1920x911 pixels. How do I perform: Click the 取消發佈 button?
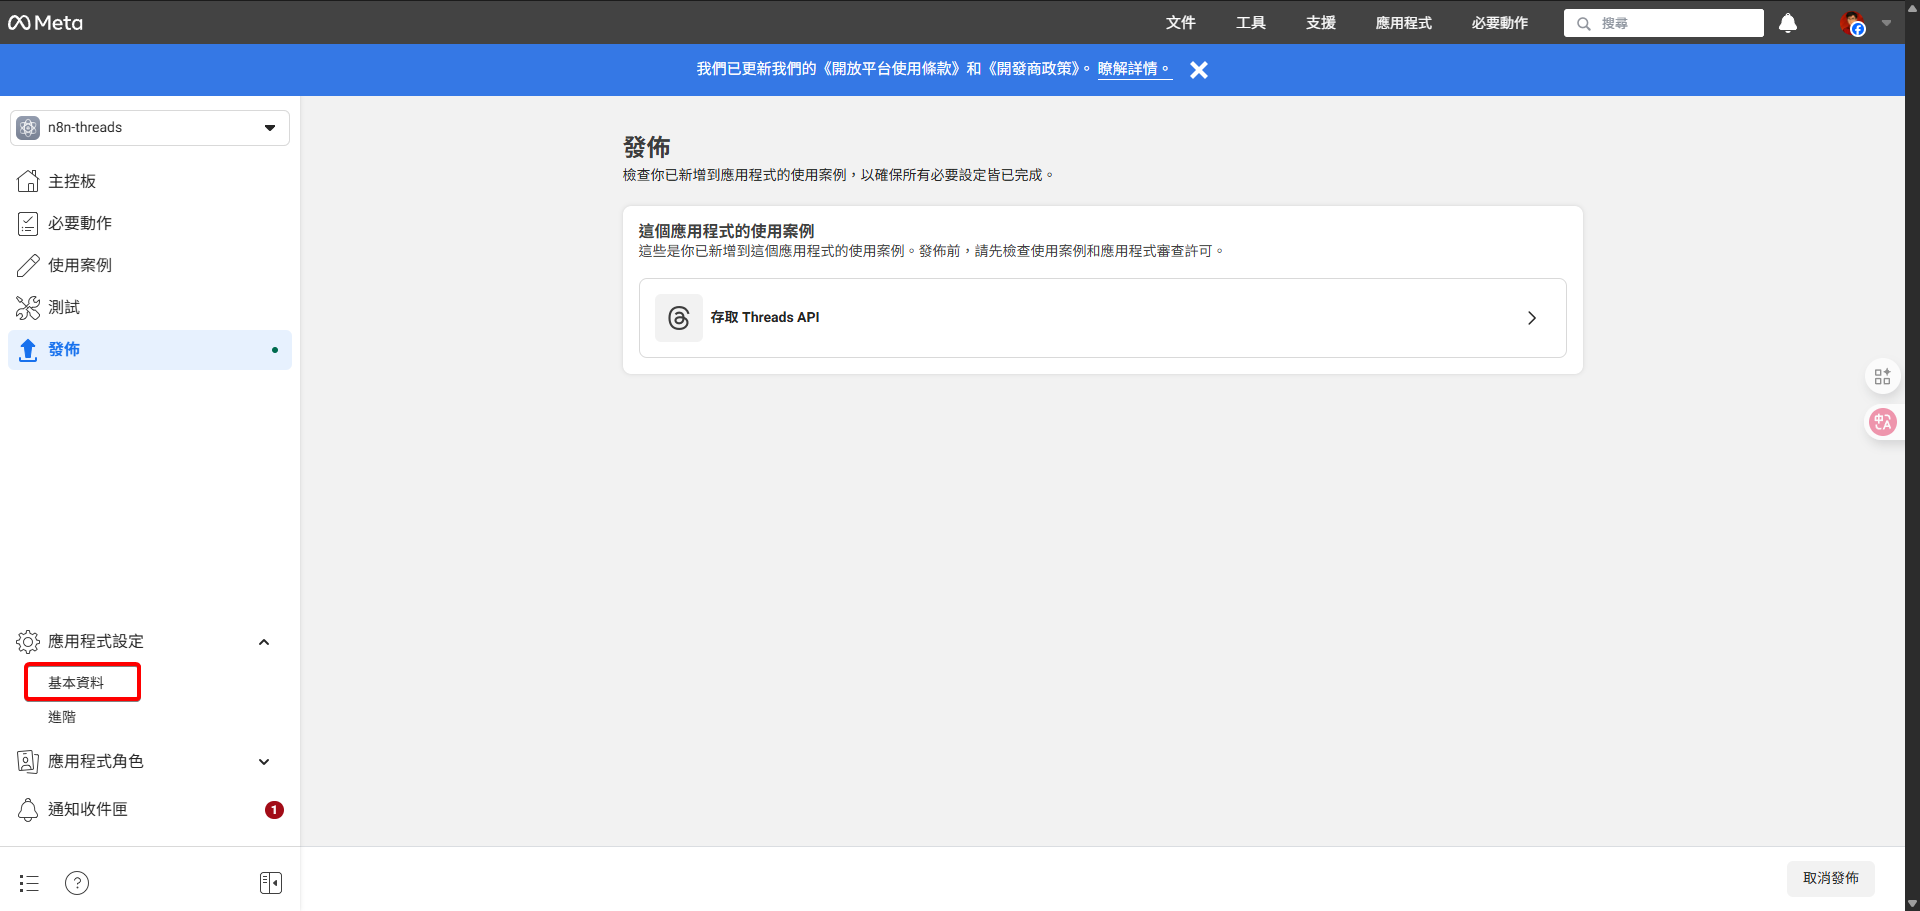(1830, 878)
